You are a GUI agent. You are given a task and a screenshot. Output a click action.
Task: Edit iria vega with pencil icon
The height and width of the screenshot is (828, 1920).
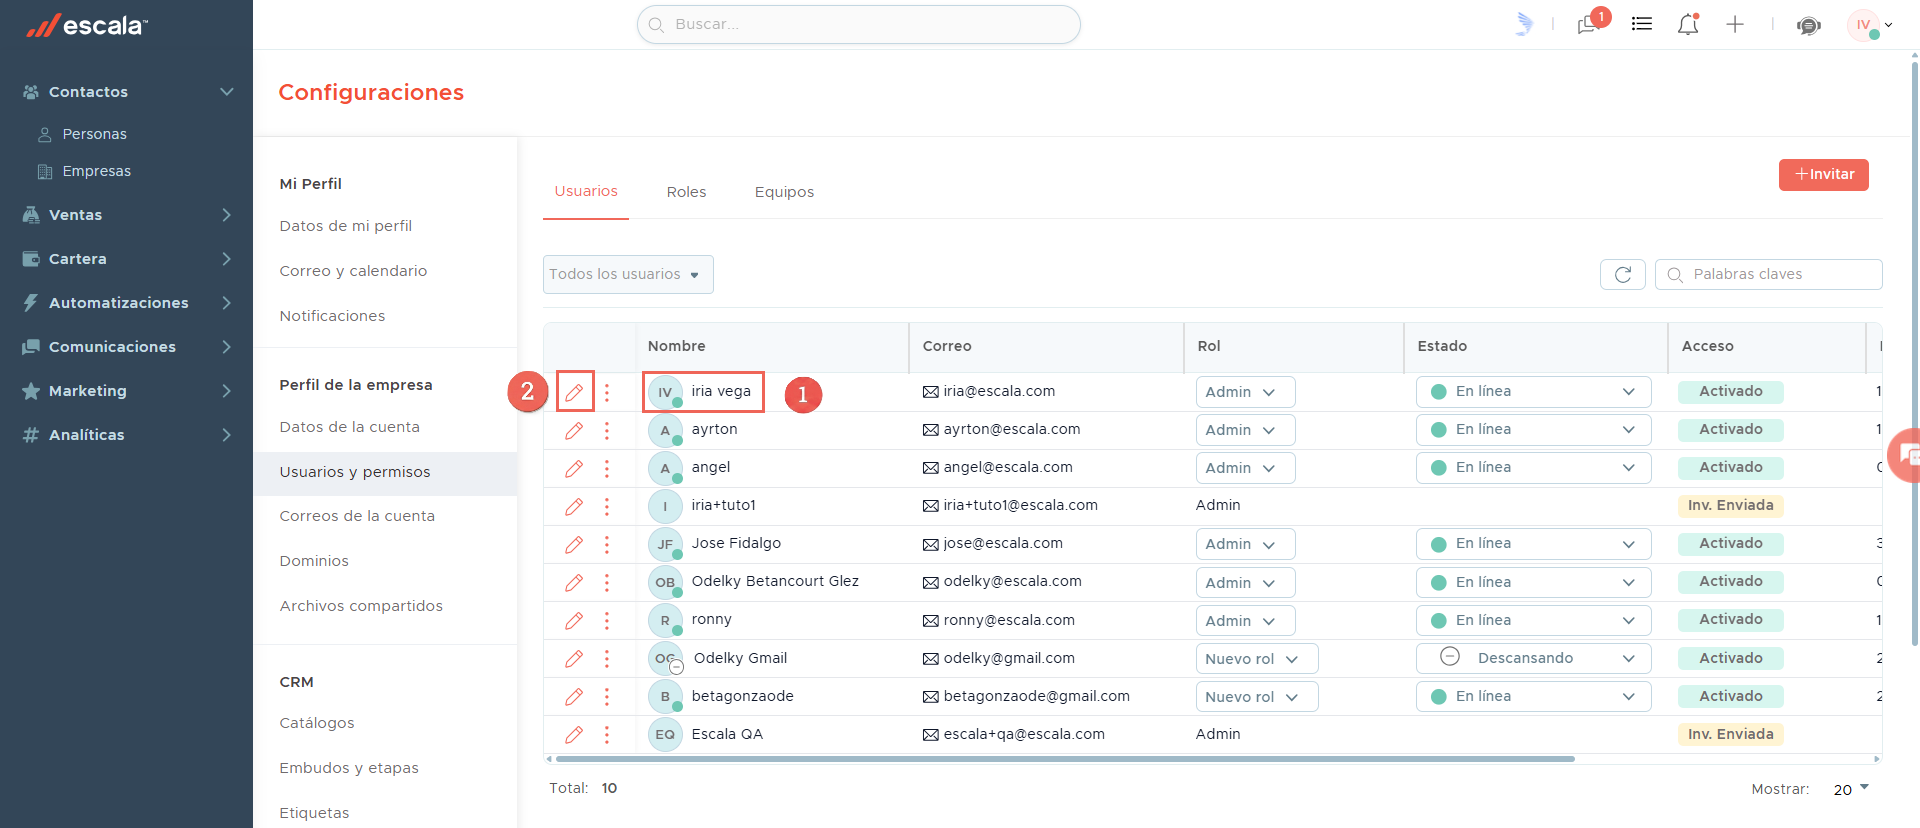pos(574,392)
